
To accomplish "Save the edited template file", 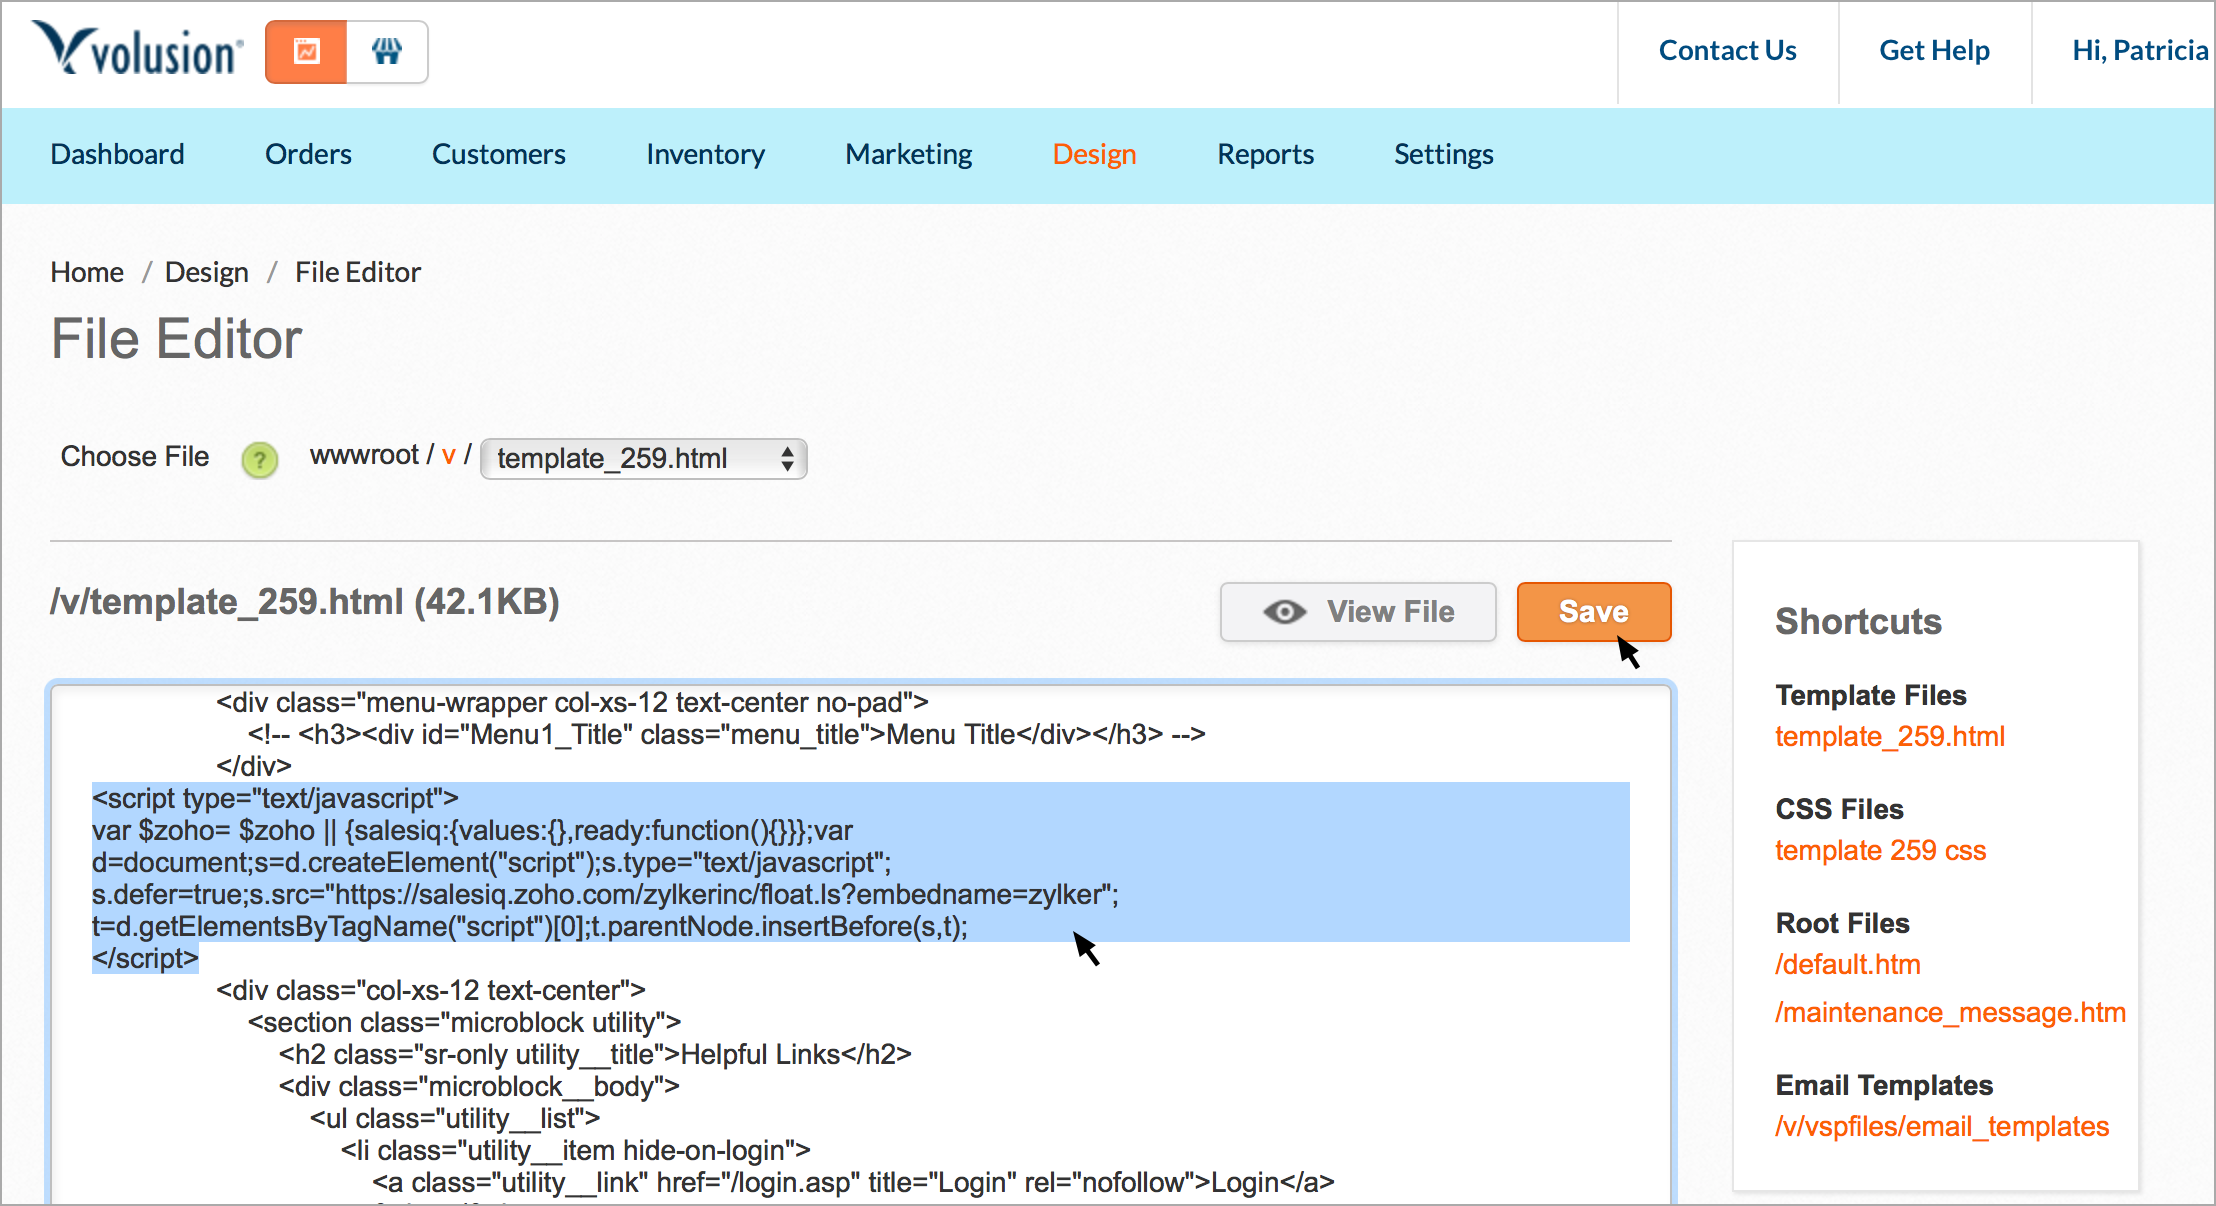I will pos(1594,612).
